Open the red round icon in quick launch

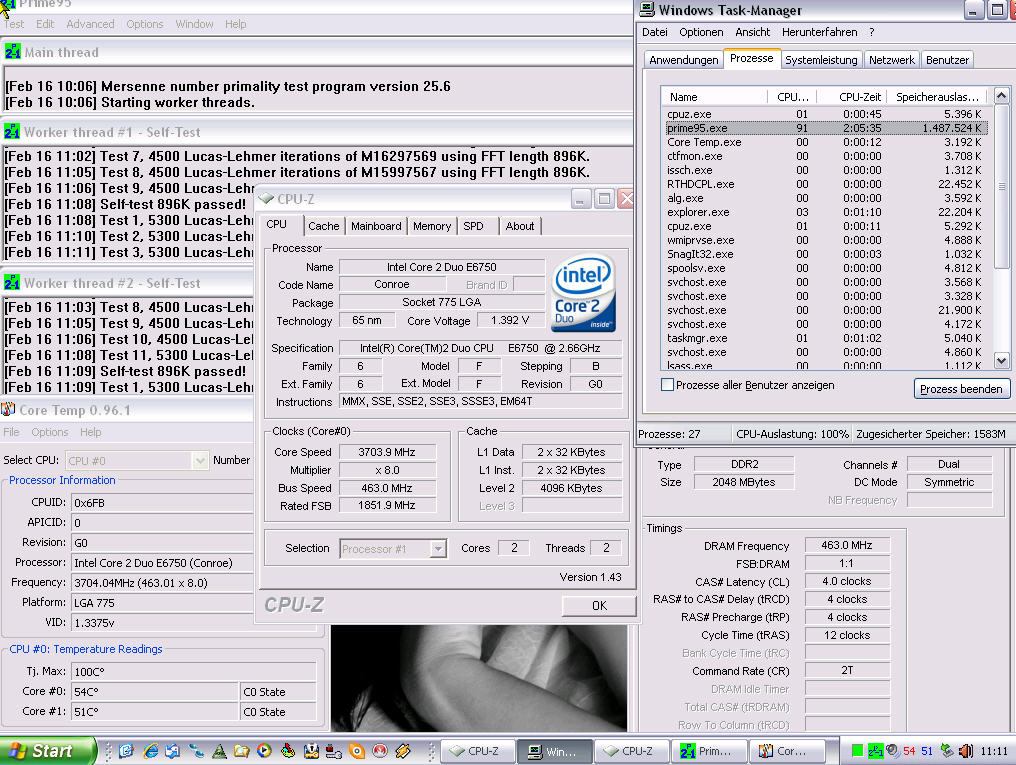click(x=380, y=751)
